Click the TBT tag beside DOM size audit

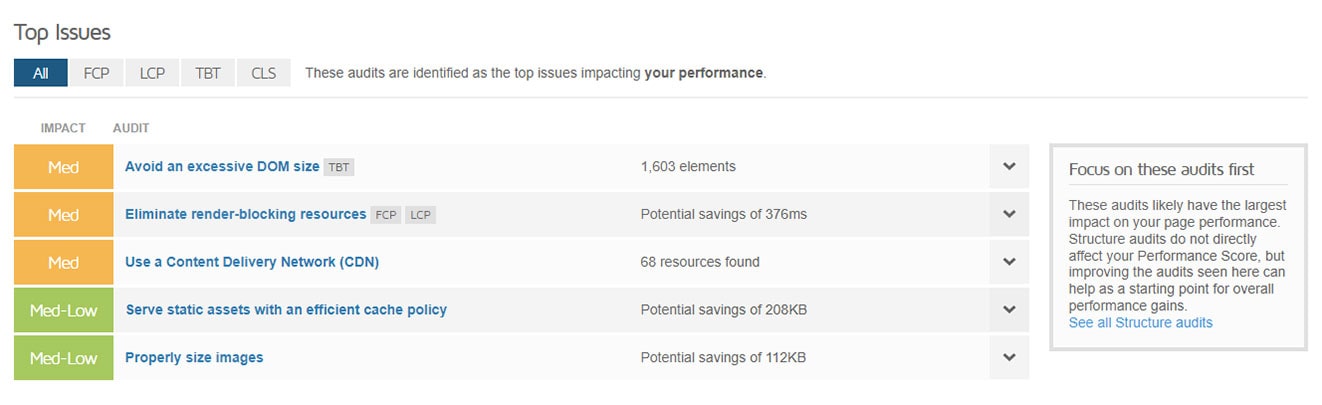pos(339,168)
